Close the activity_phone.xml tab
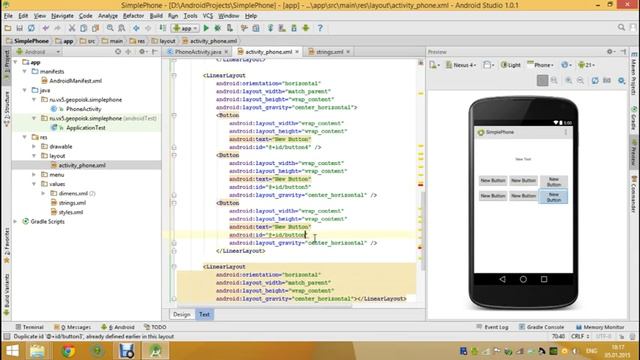 (x=297, y=52)
